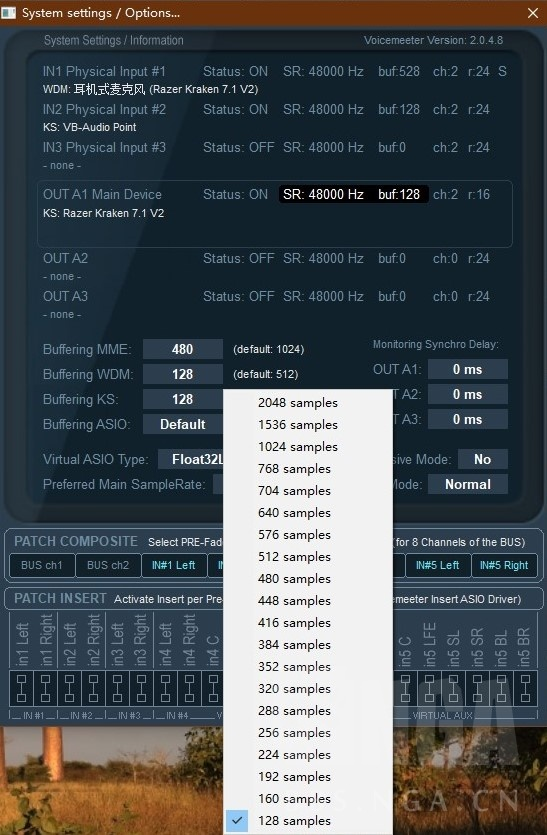Open the Buffering ASIO Default selector
The height and width of the screenshot is (835, 547).
(x=183, y=424)
